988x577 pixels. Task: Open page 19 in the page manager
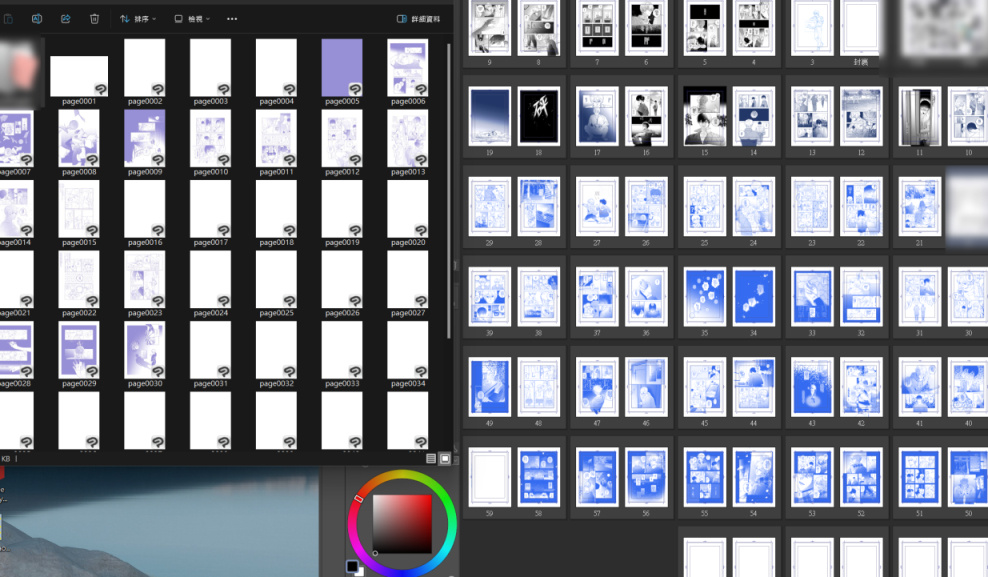click(x=490, y=117)
